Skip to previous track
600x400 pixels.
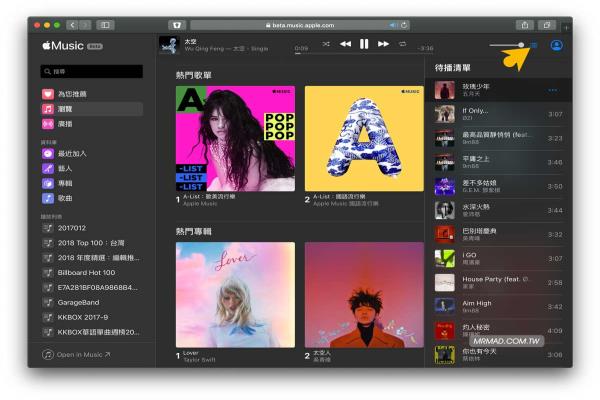[x=345, y=44]
